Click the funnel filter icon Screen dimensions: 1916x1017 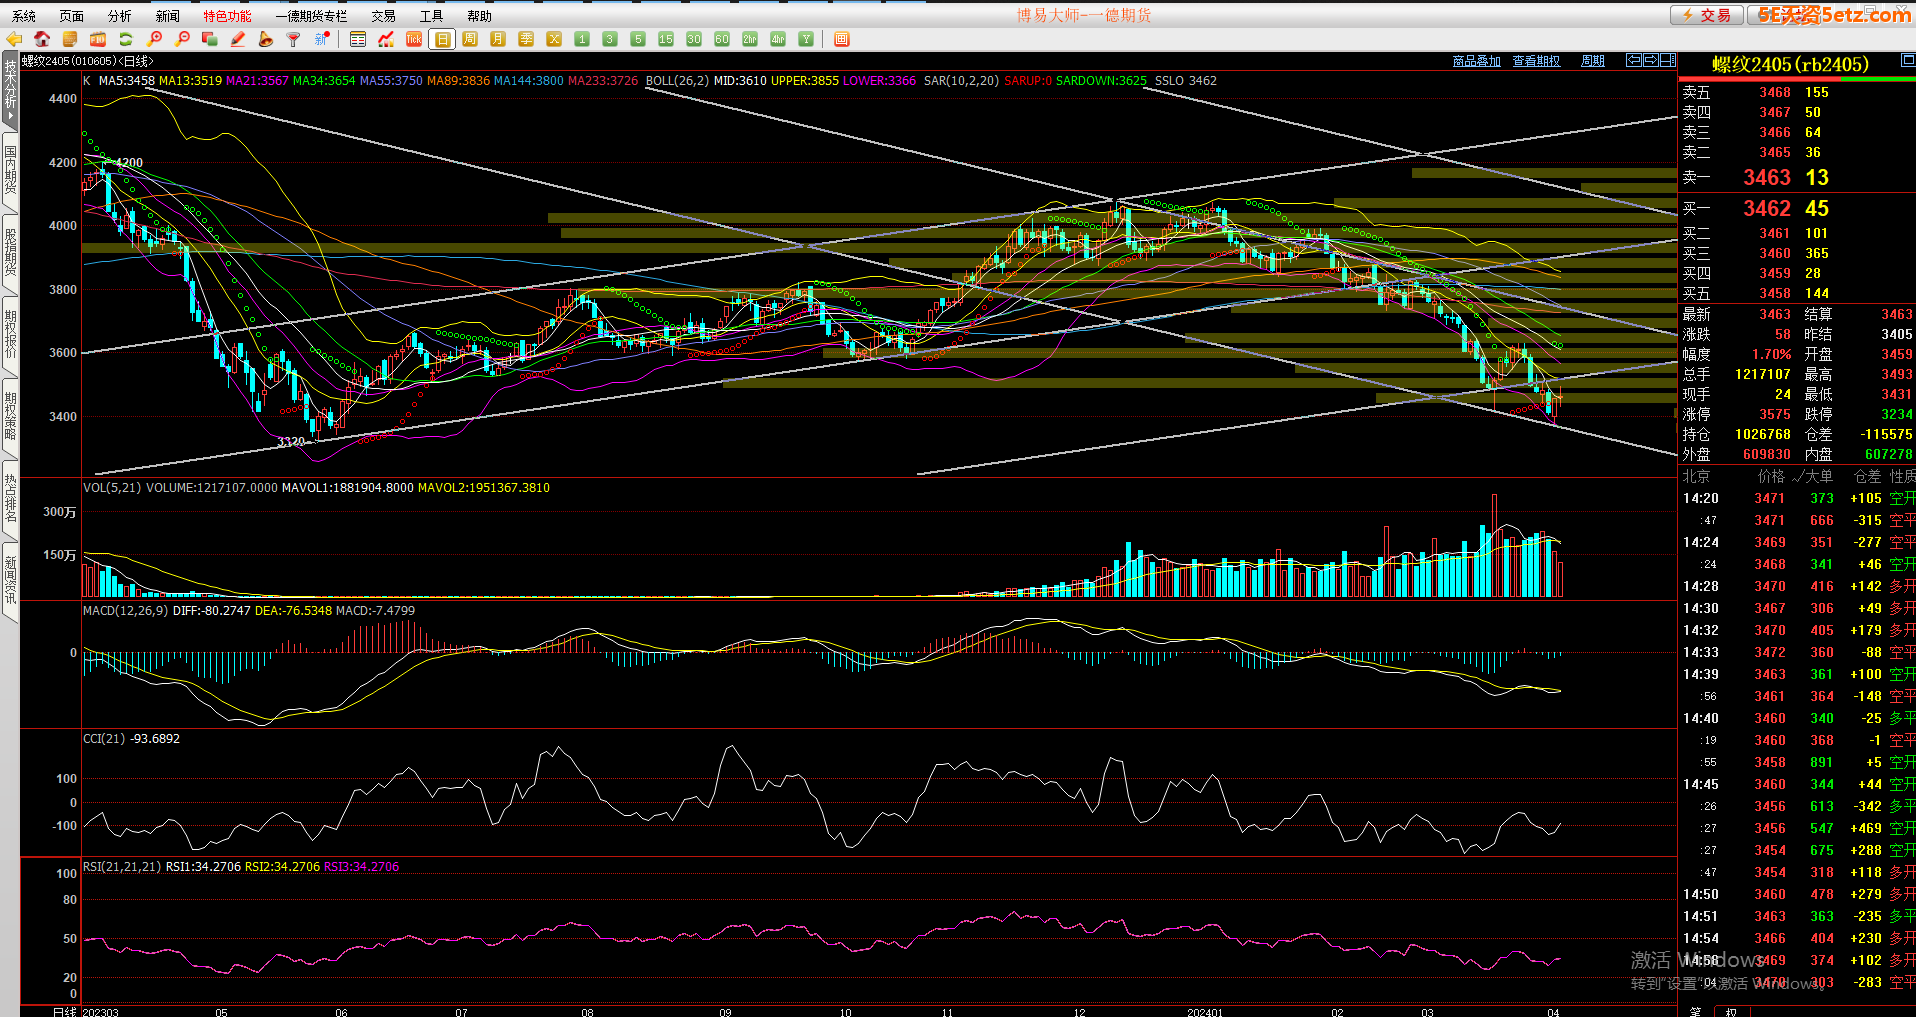(293, 39)
